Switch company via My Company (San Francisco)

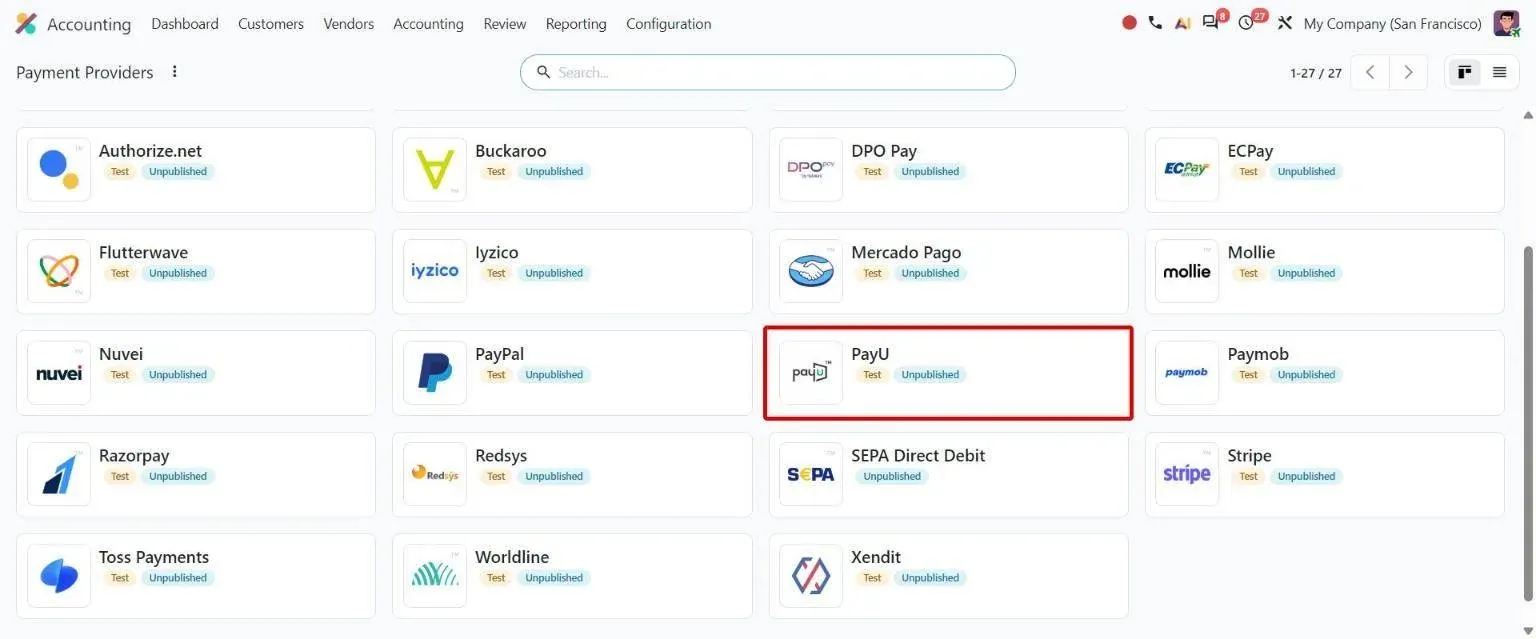pyautogui.click(x=1393, y=23)
